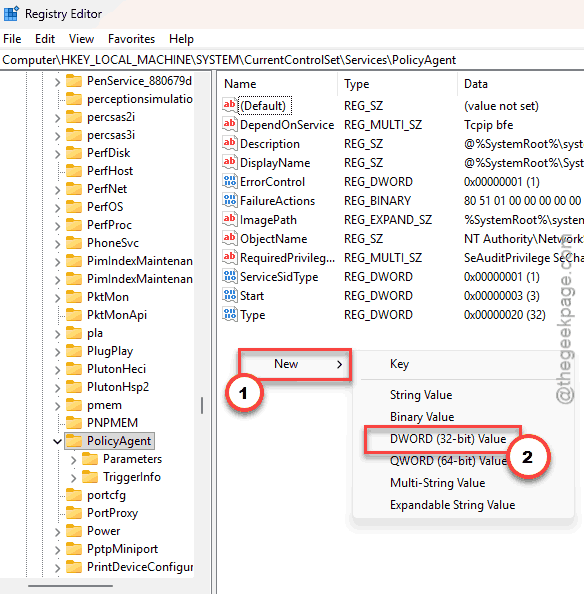Click the FailureActions binary icon

(230, 200)
